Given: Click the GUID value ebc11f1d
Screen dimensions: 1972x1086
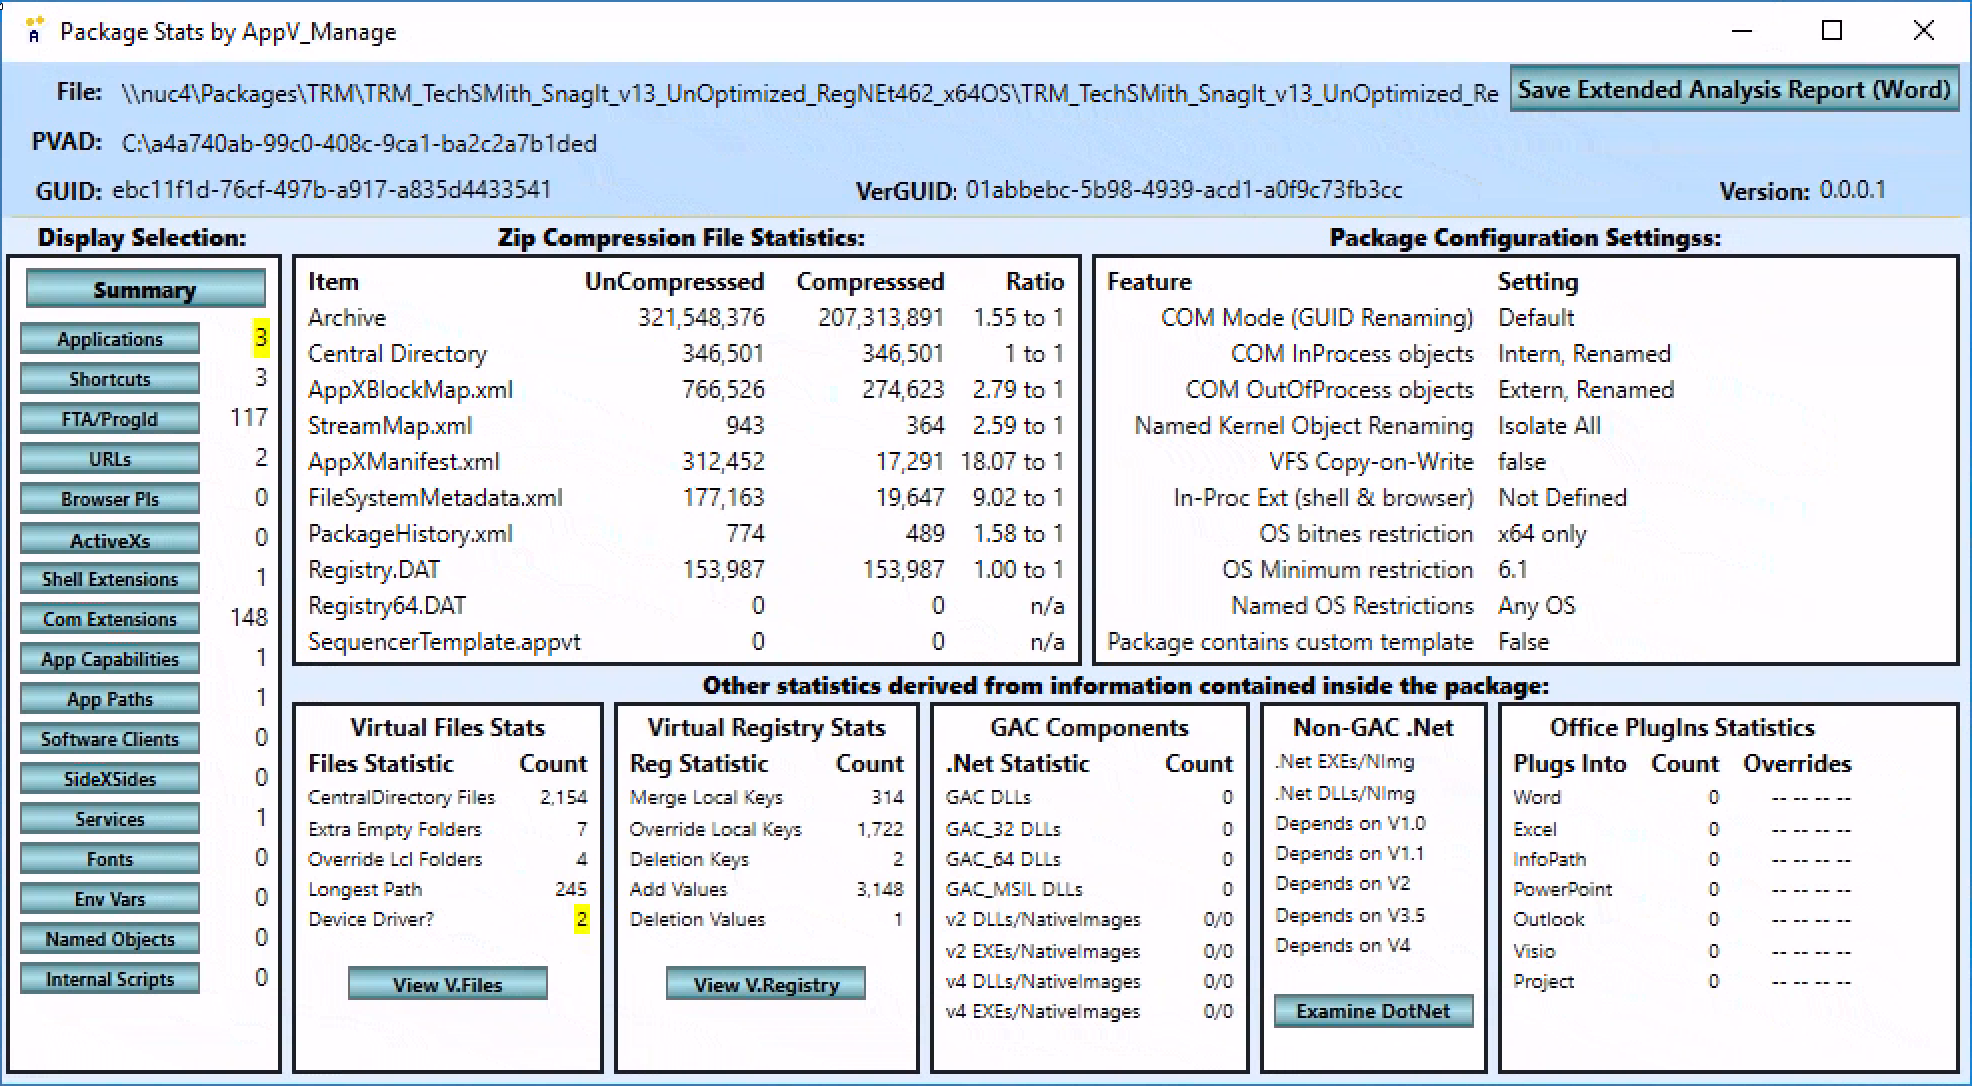Looking at the screenshot, I should point(331,190).
